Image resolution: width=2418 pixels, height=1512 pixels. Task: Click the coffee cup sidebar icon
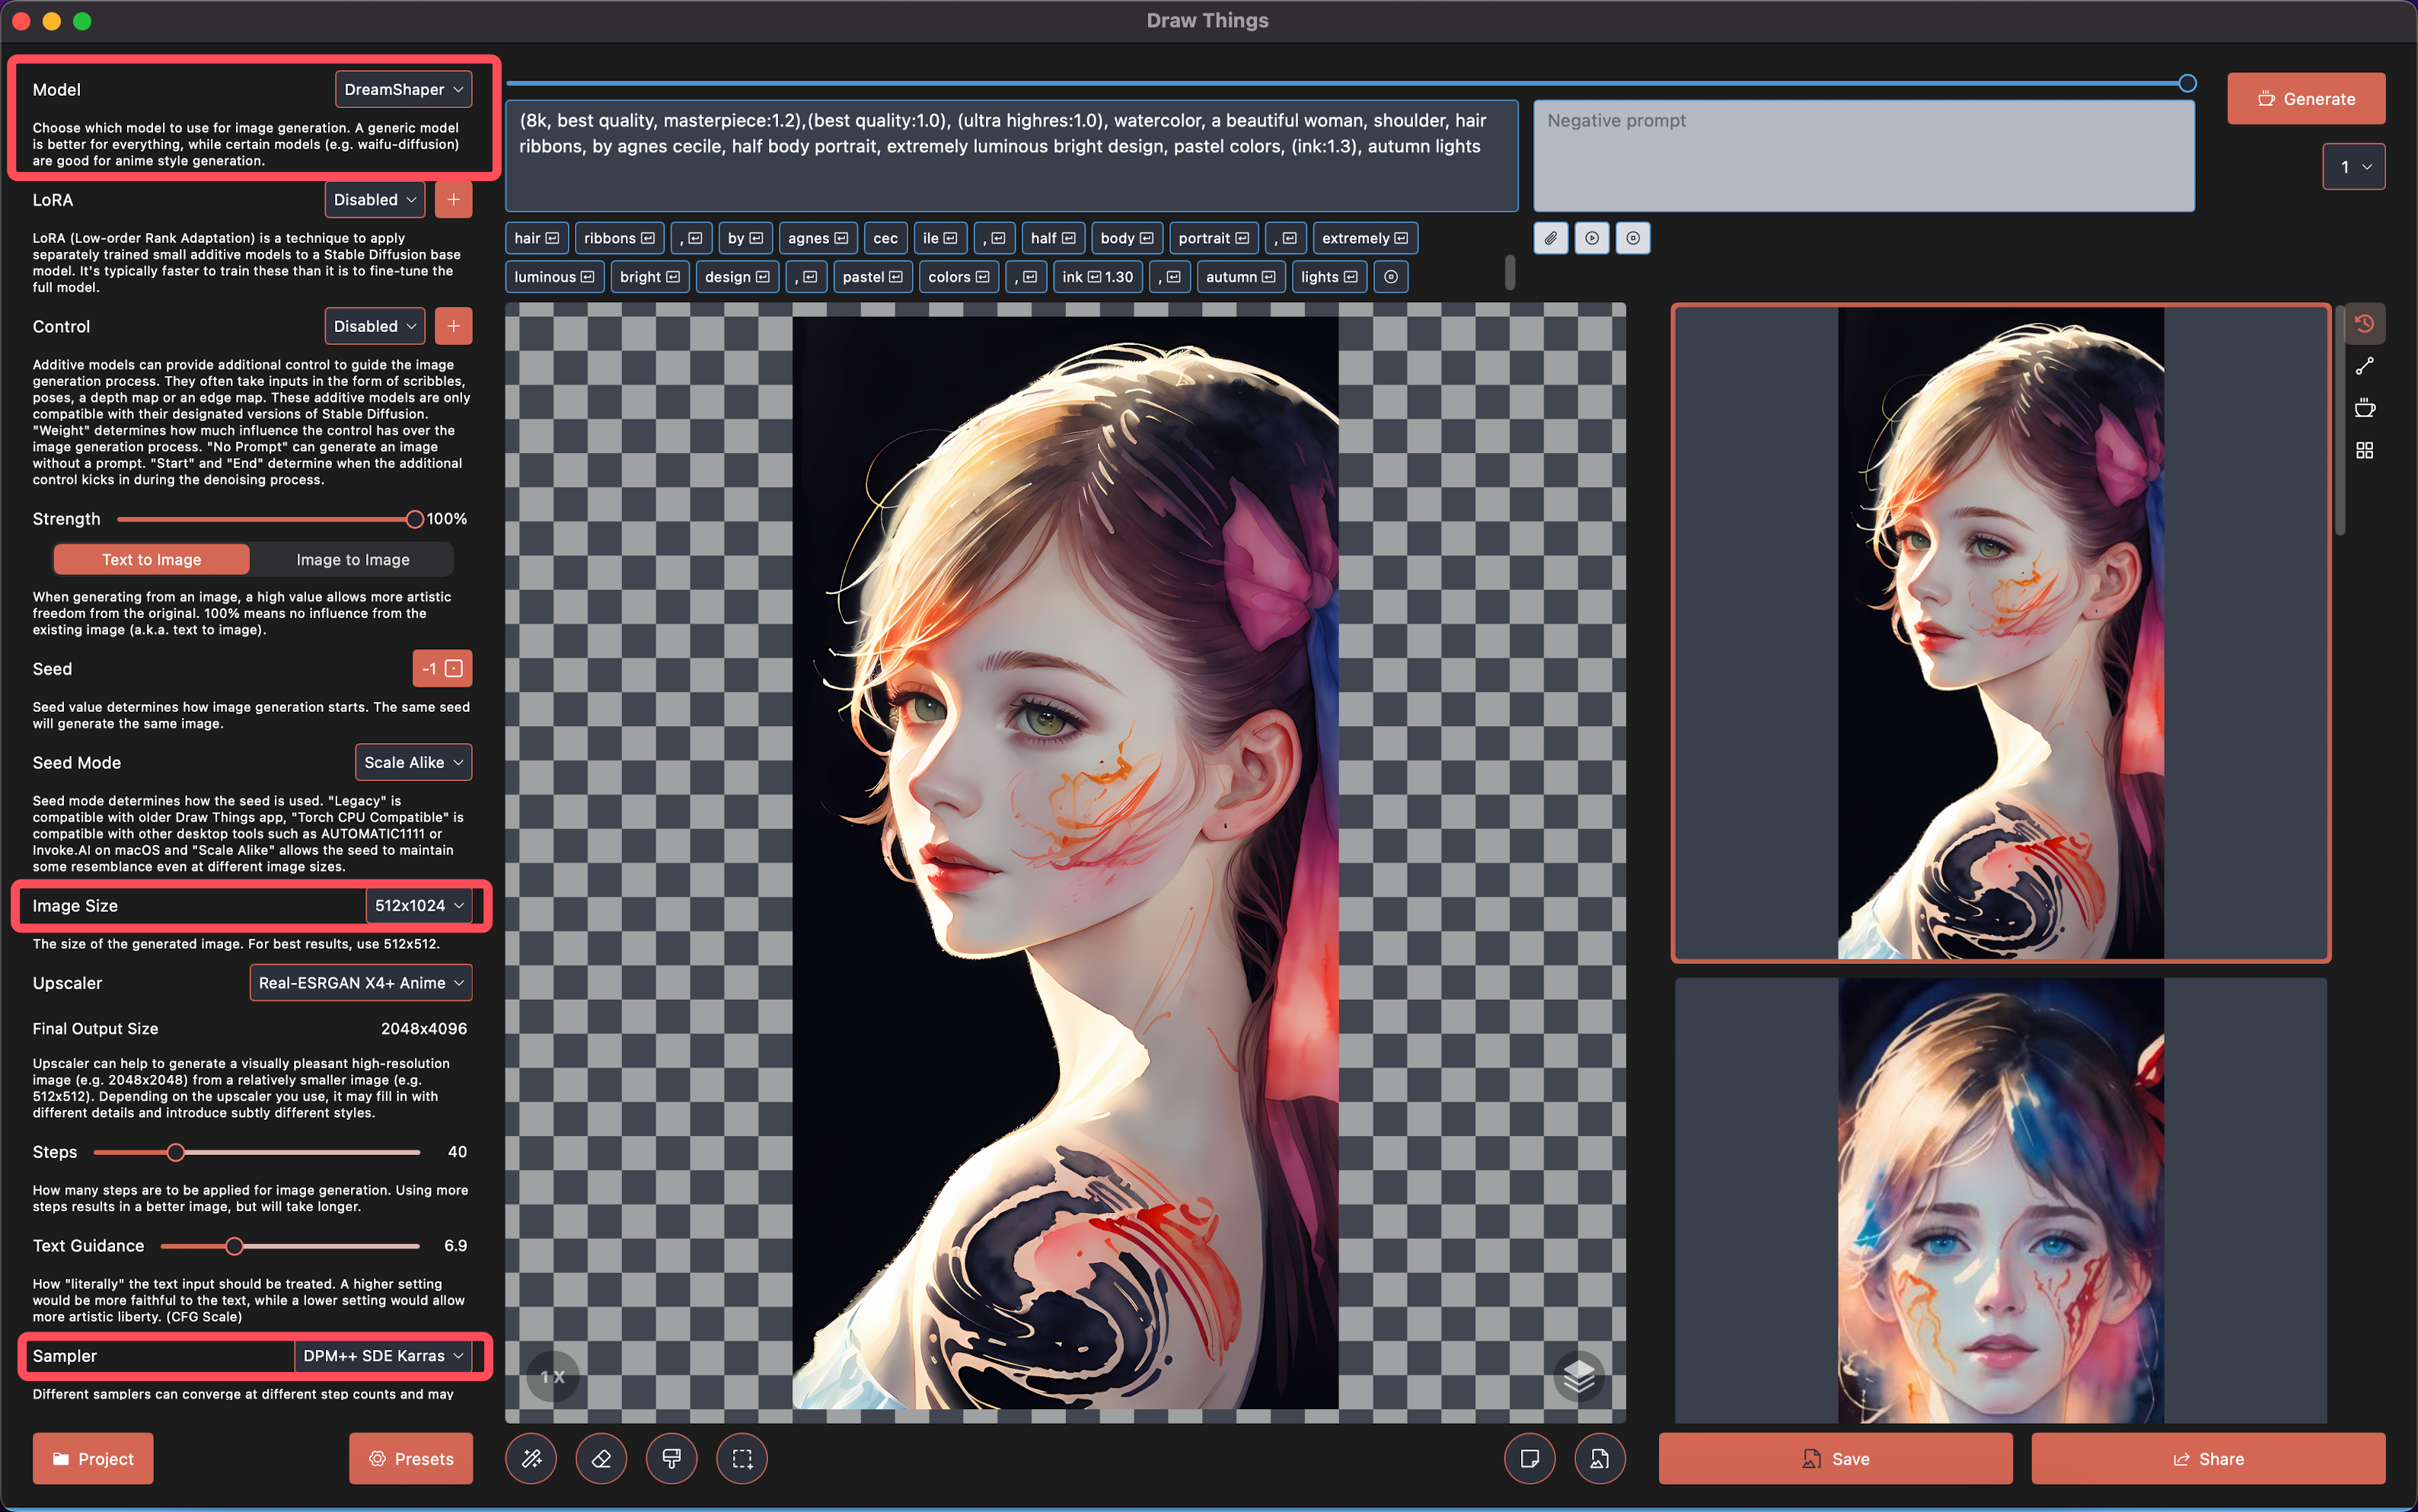click(x=2364, y=408)
